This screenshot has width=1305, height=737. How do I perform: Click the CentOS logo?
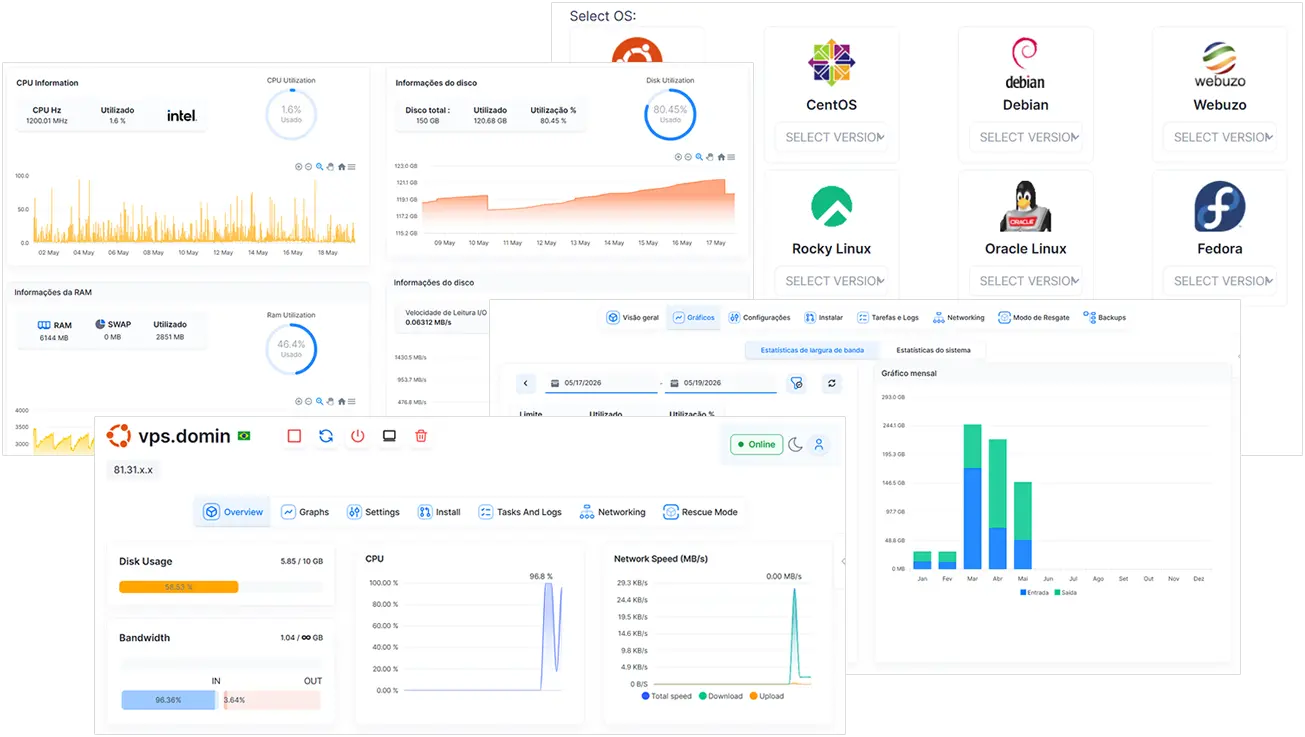(831, 63)
